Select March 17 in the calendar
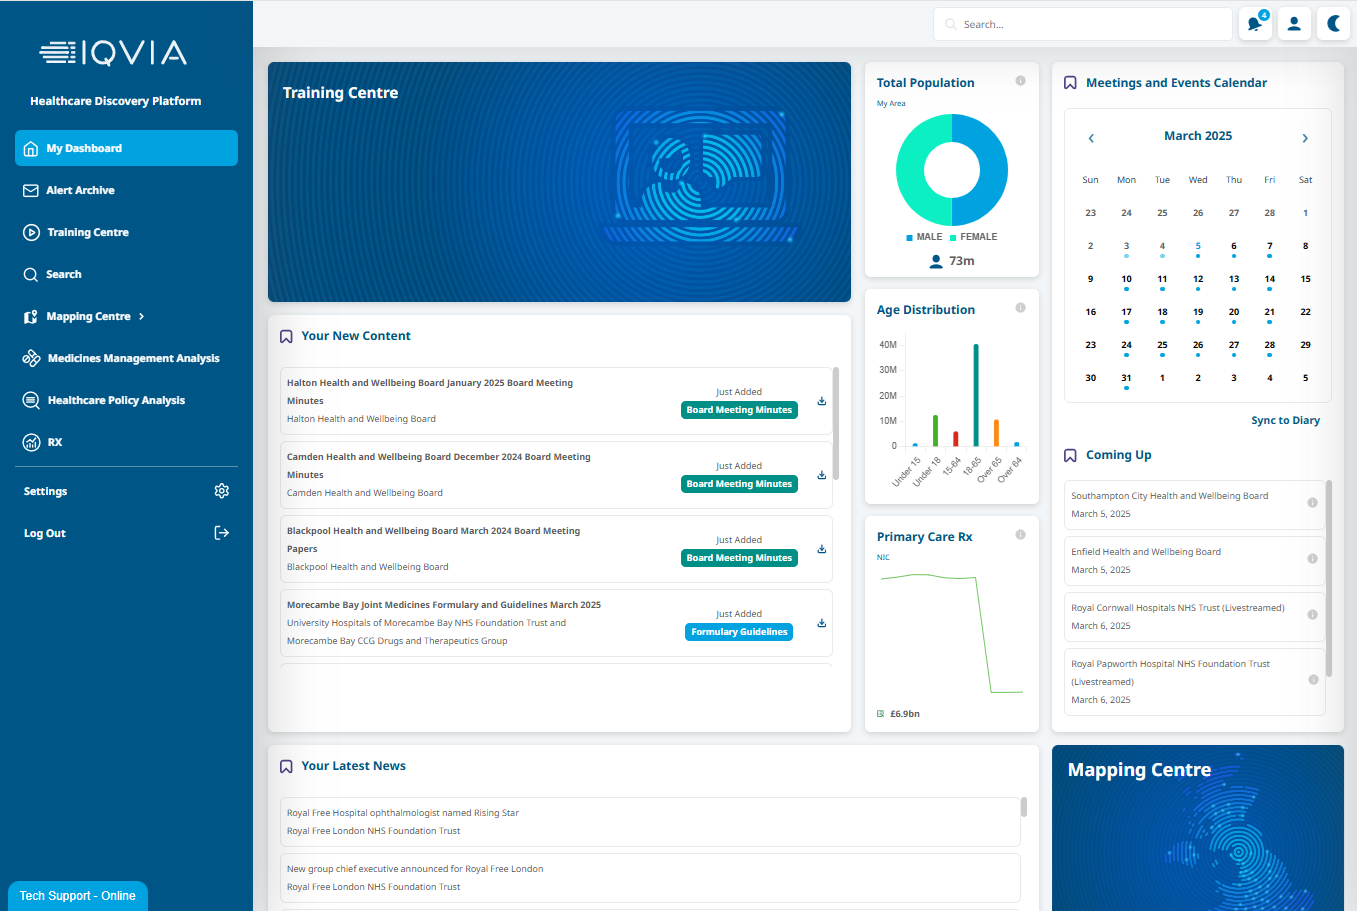The width and height of the screenshot is (1357, 911). pos(1126,314)
